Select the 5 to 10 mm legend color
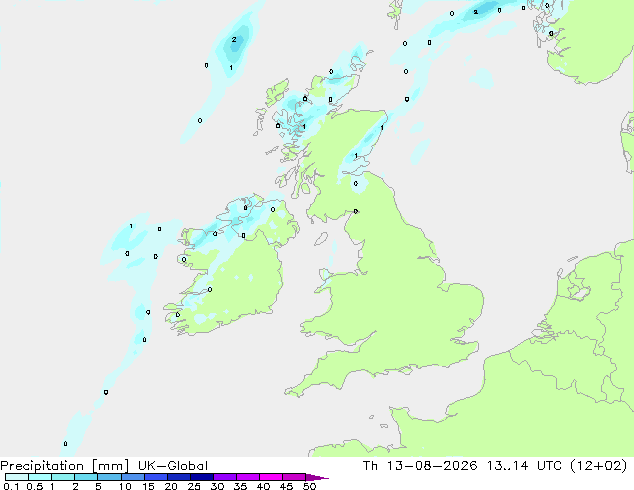The width and height of the screenshot is (634, 490). click(109, 477)
